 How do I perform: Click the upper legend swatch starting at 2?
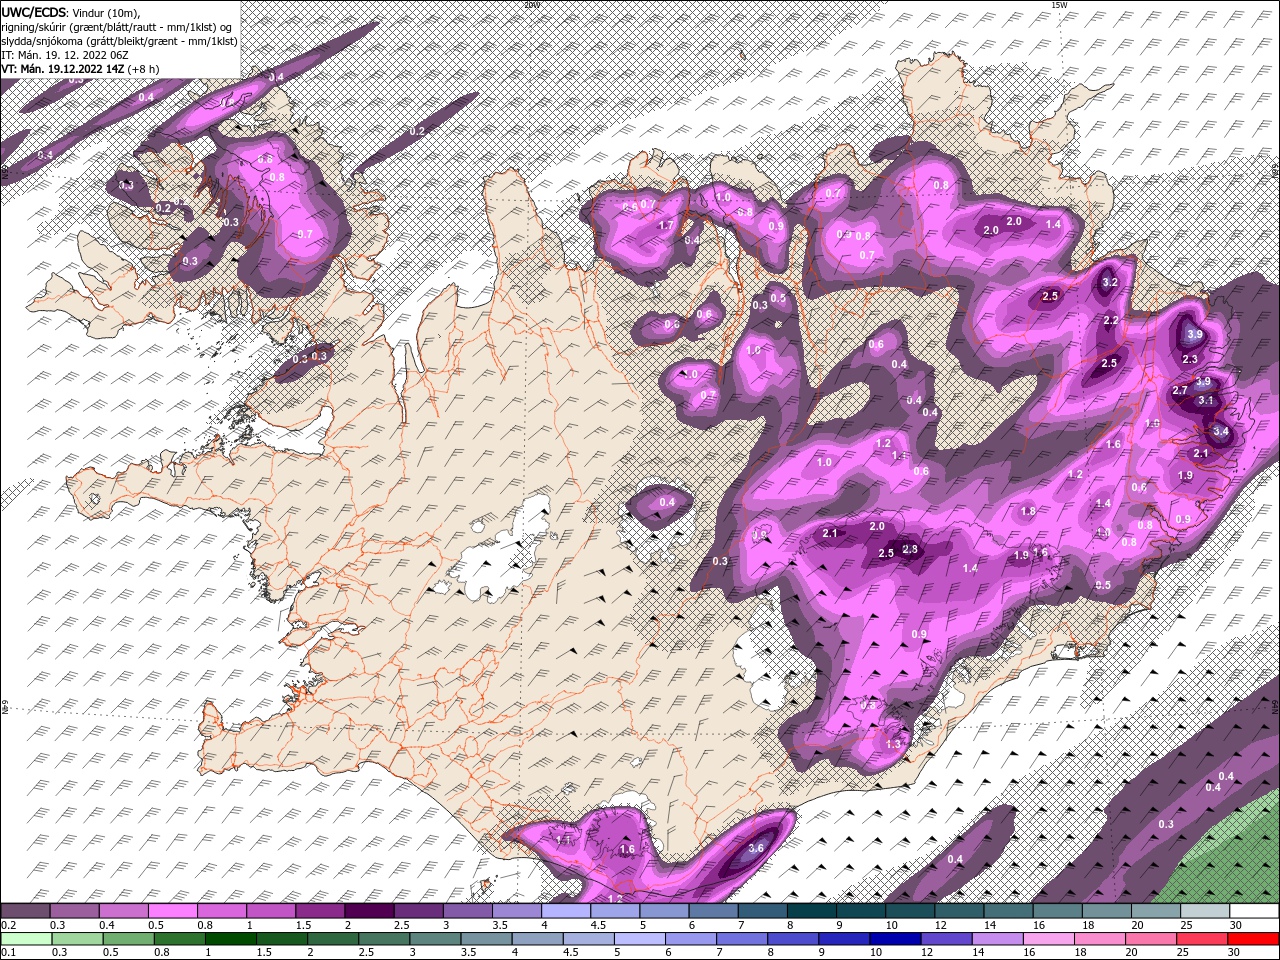pos(369,911)
